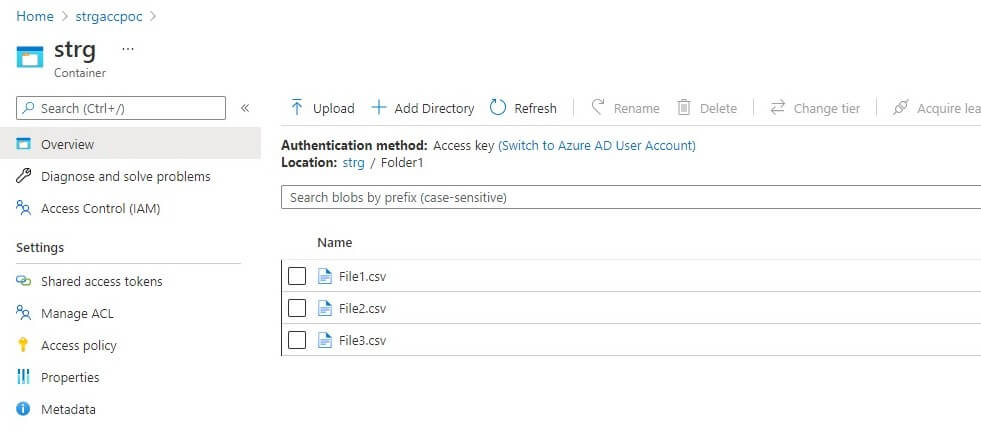Viewport: 981px width, 445px height.
Task: Click the Access policy key icon
Action: [x=24, y=345]
